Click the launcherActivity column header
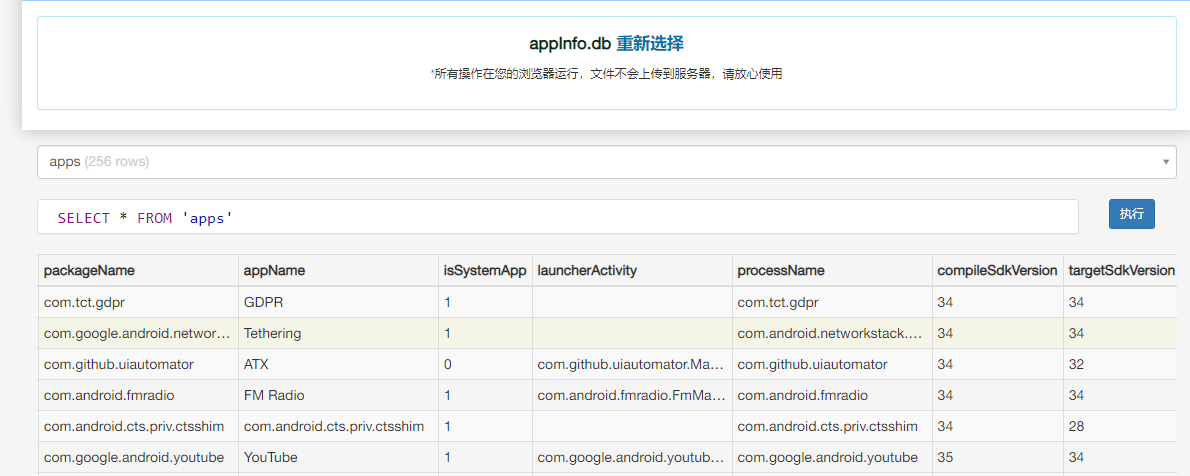The height and width of the screenshot is (476, 1190). point(587,270)
